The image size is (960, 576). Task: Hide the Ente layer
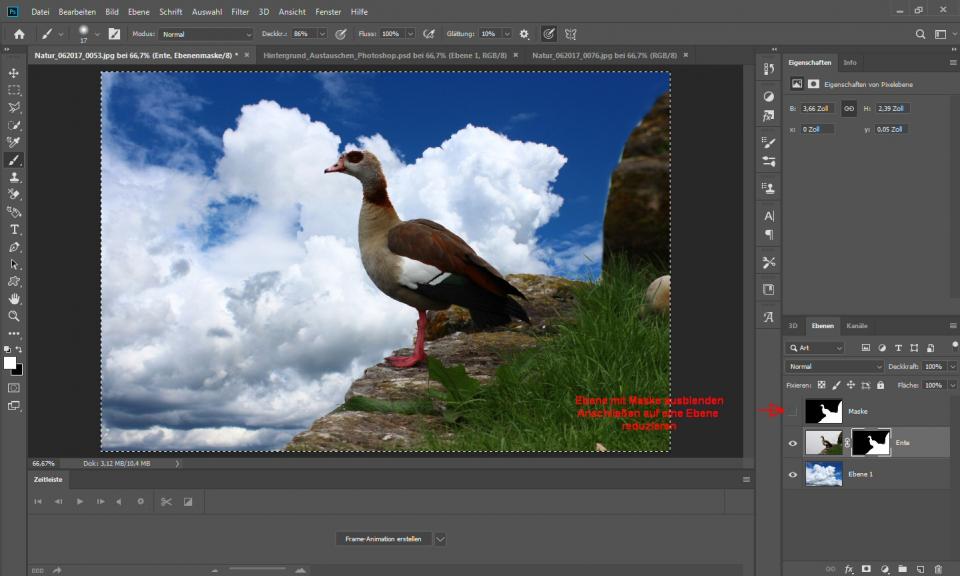point(793,443)
